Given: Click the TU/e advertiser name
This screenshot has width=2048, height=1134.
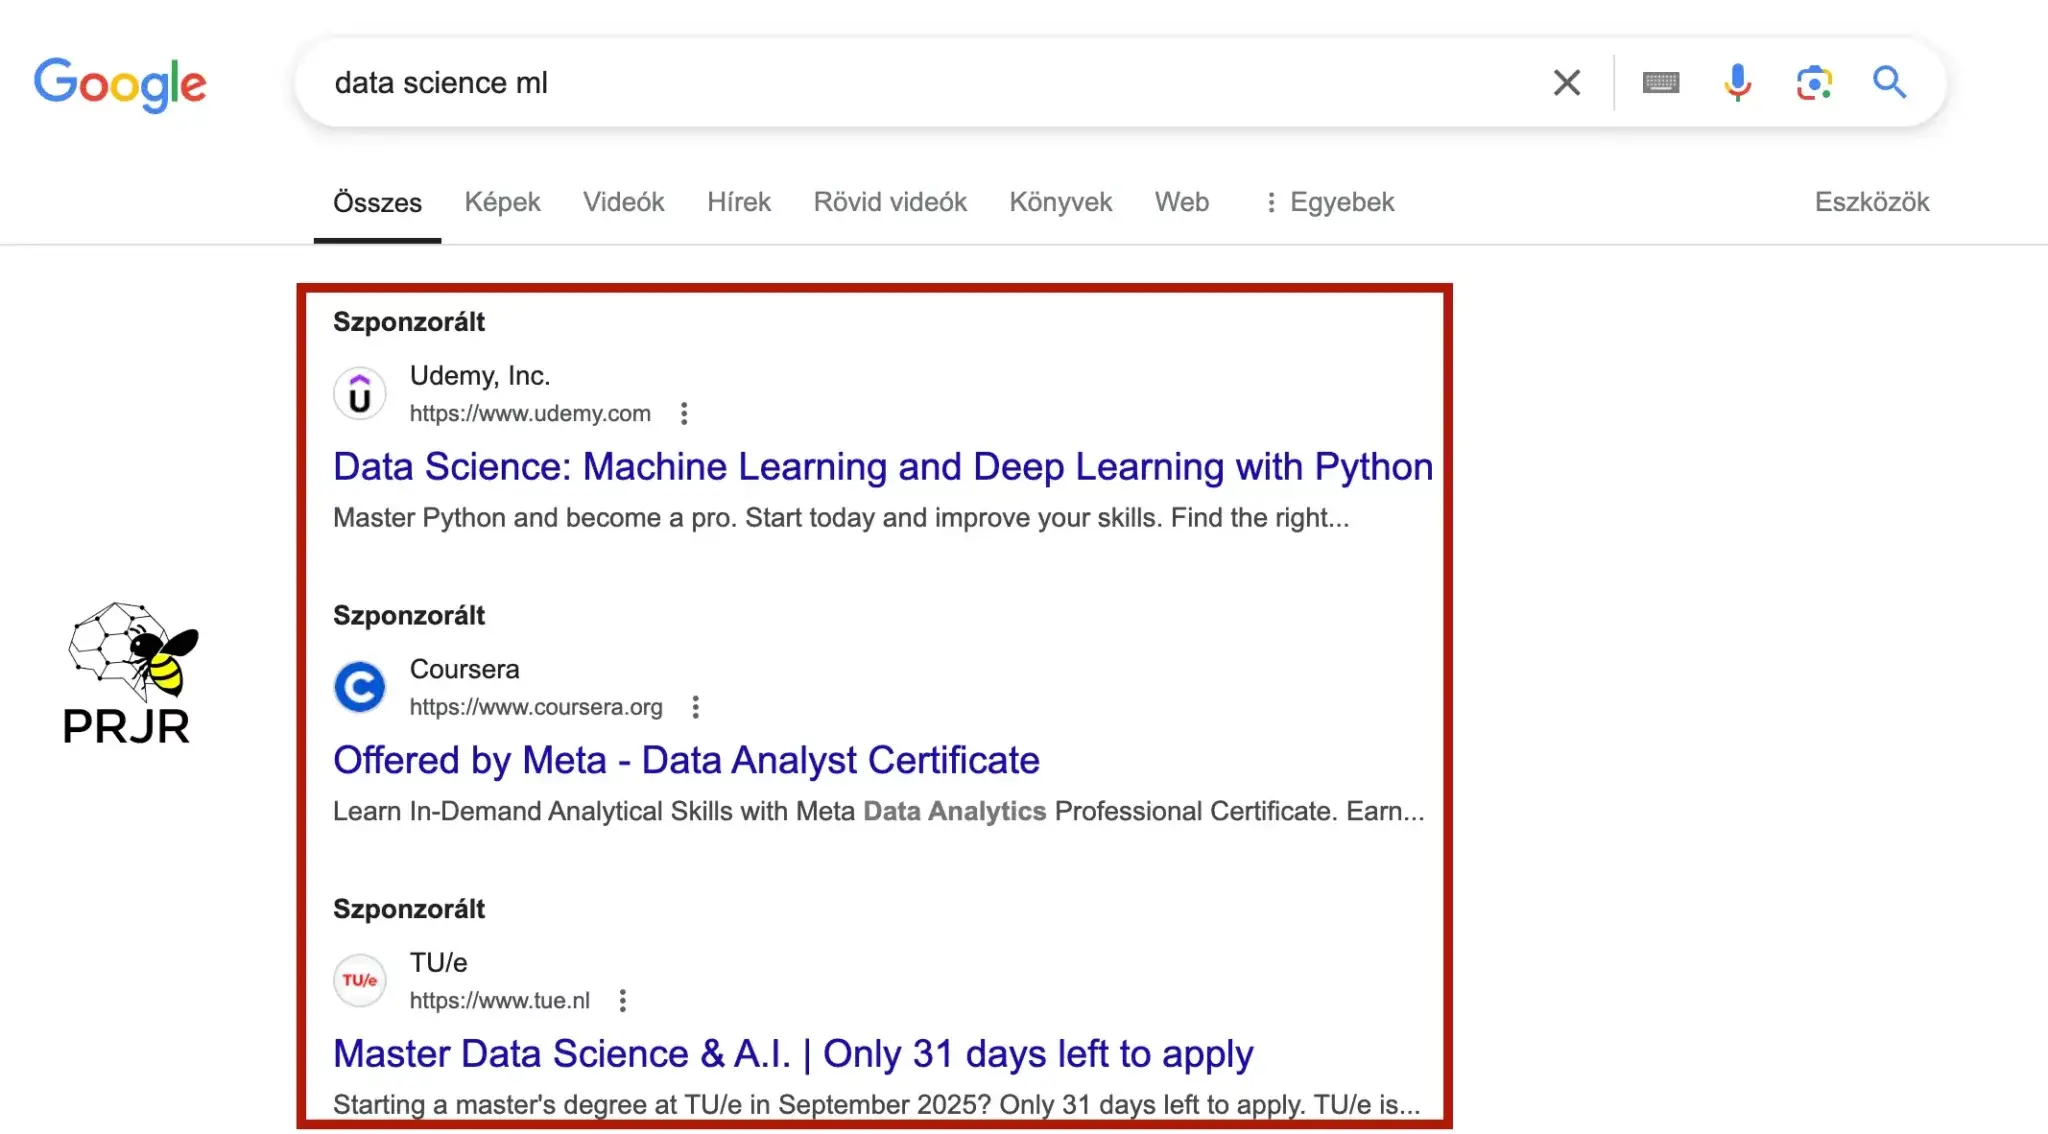Looking at the screenshot, I should coord(438,963).
